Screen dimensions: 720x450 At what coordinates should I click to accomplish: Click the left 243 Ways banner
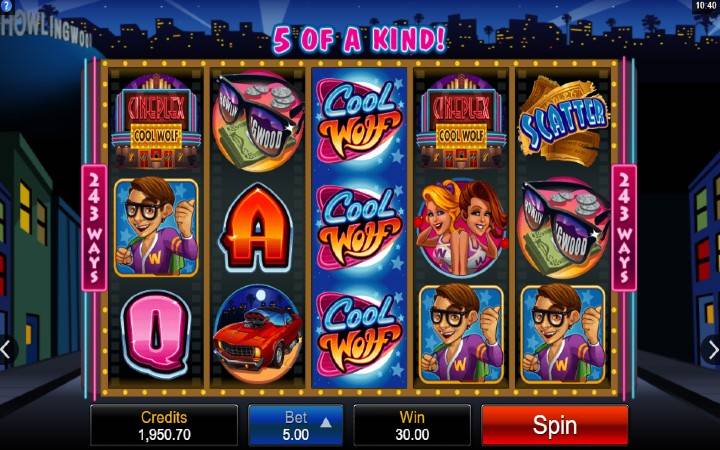pos(94,228)
